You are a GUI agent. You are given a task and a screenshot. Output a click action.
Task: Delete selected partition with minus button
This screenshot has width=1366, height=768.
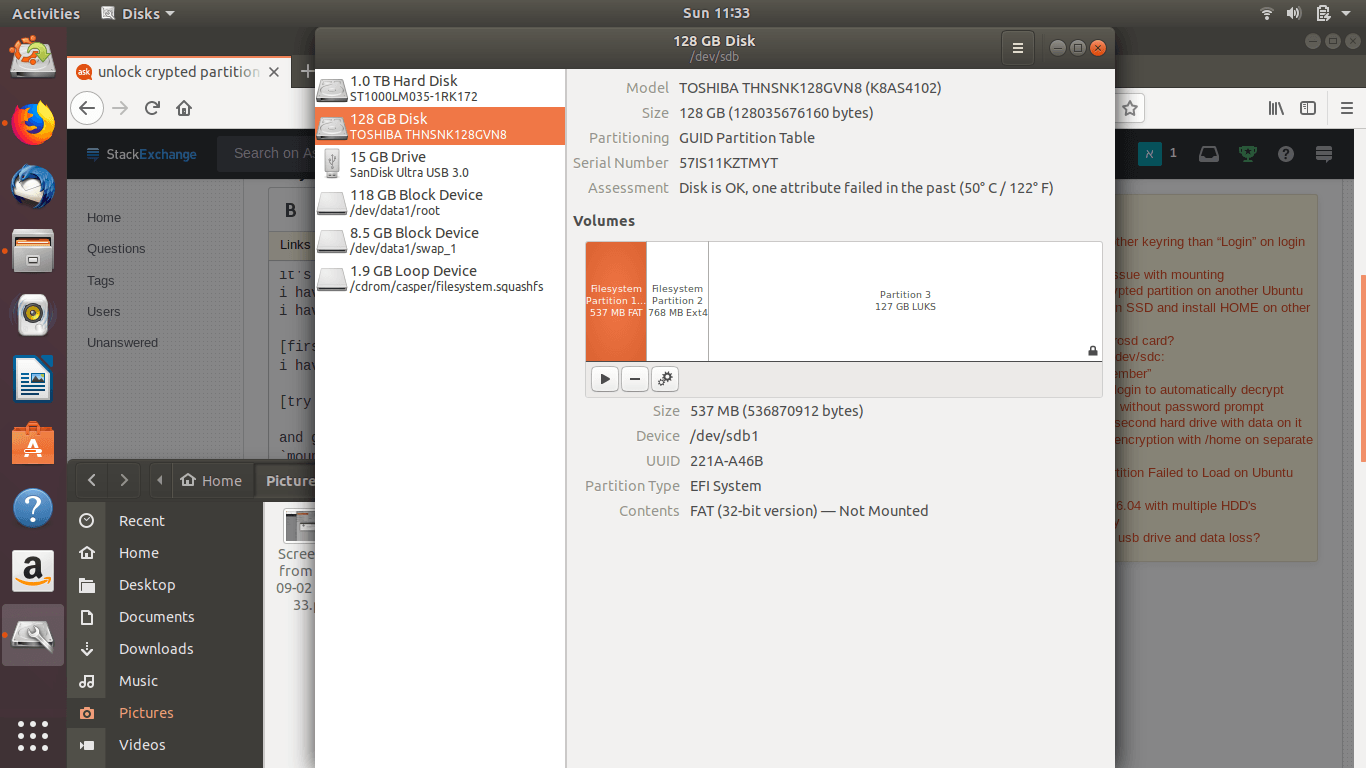pyautogui.click(x=634, y=379)
